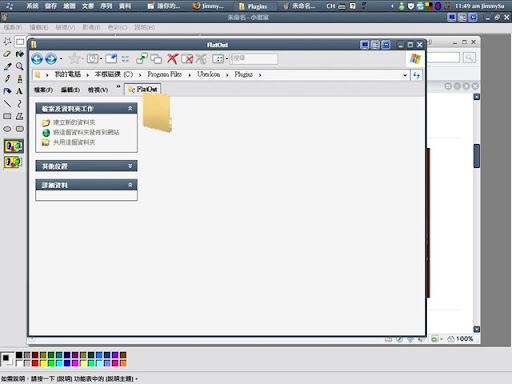Click the CH language indicator in the top bar
This screenshot has width=512, height=384.
331,6
